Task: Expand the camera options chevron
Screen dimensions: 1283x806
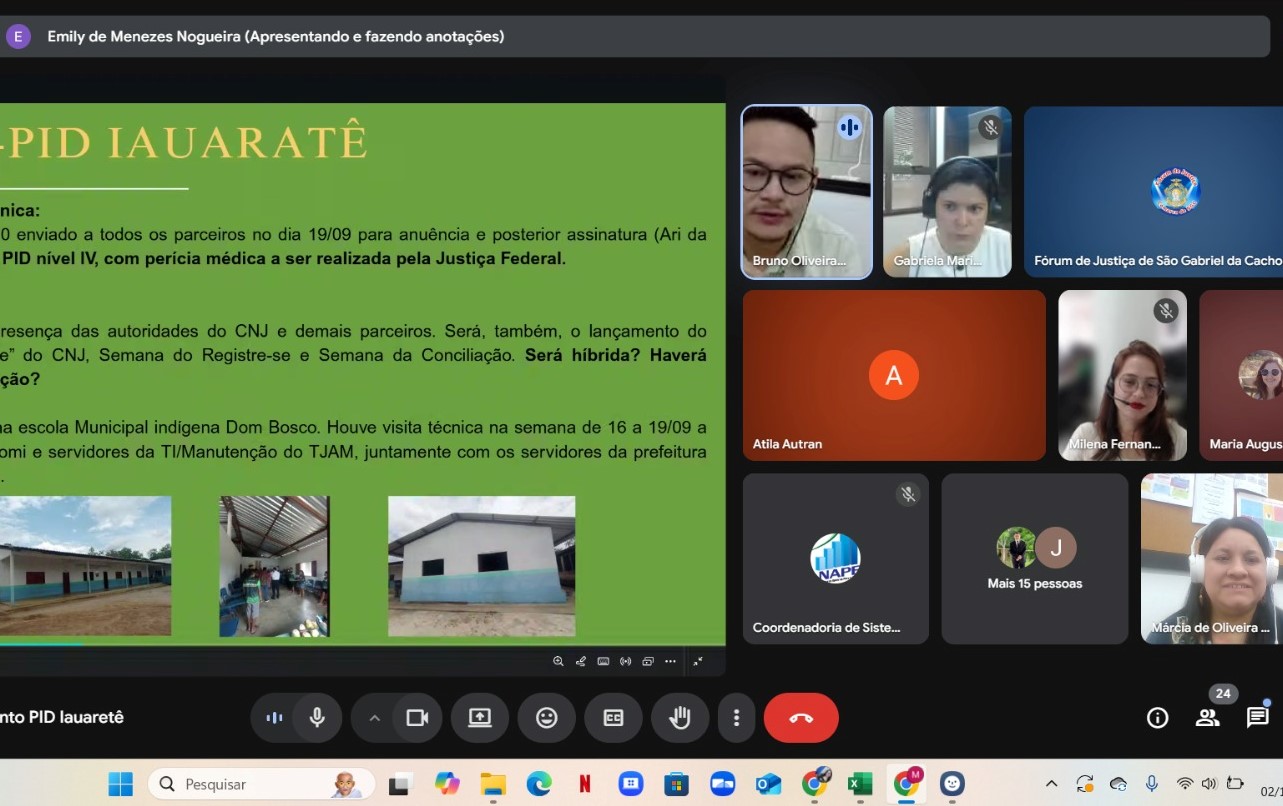Action: [375, 718]
